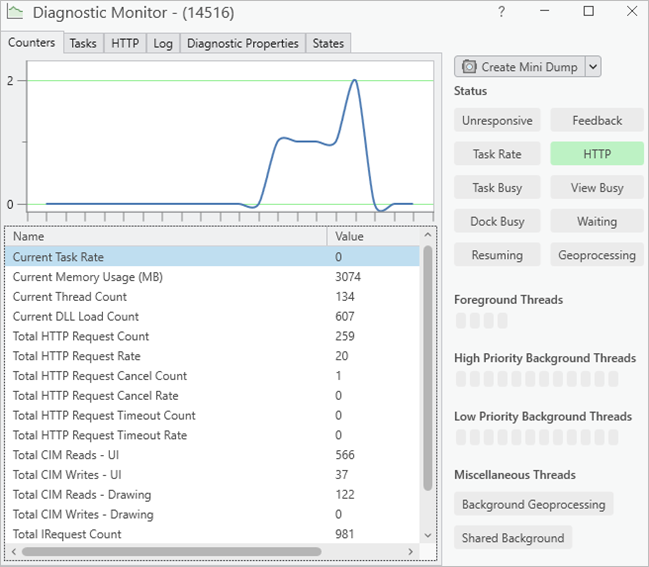Click the Background Geoprocessing thread button
The width and height of the screenshot is (649, 567).
point(533,504)
